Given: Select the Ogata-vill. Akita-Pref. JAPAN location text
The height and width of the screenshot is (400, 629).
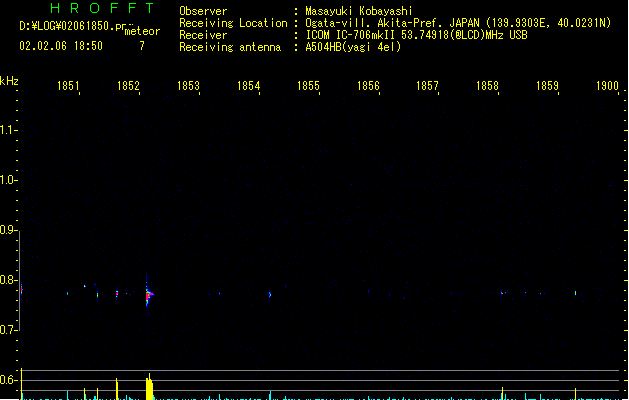Looking at the screenshot, I should click(458, 23).
